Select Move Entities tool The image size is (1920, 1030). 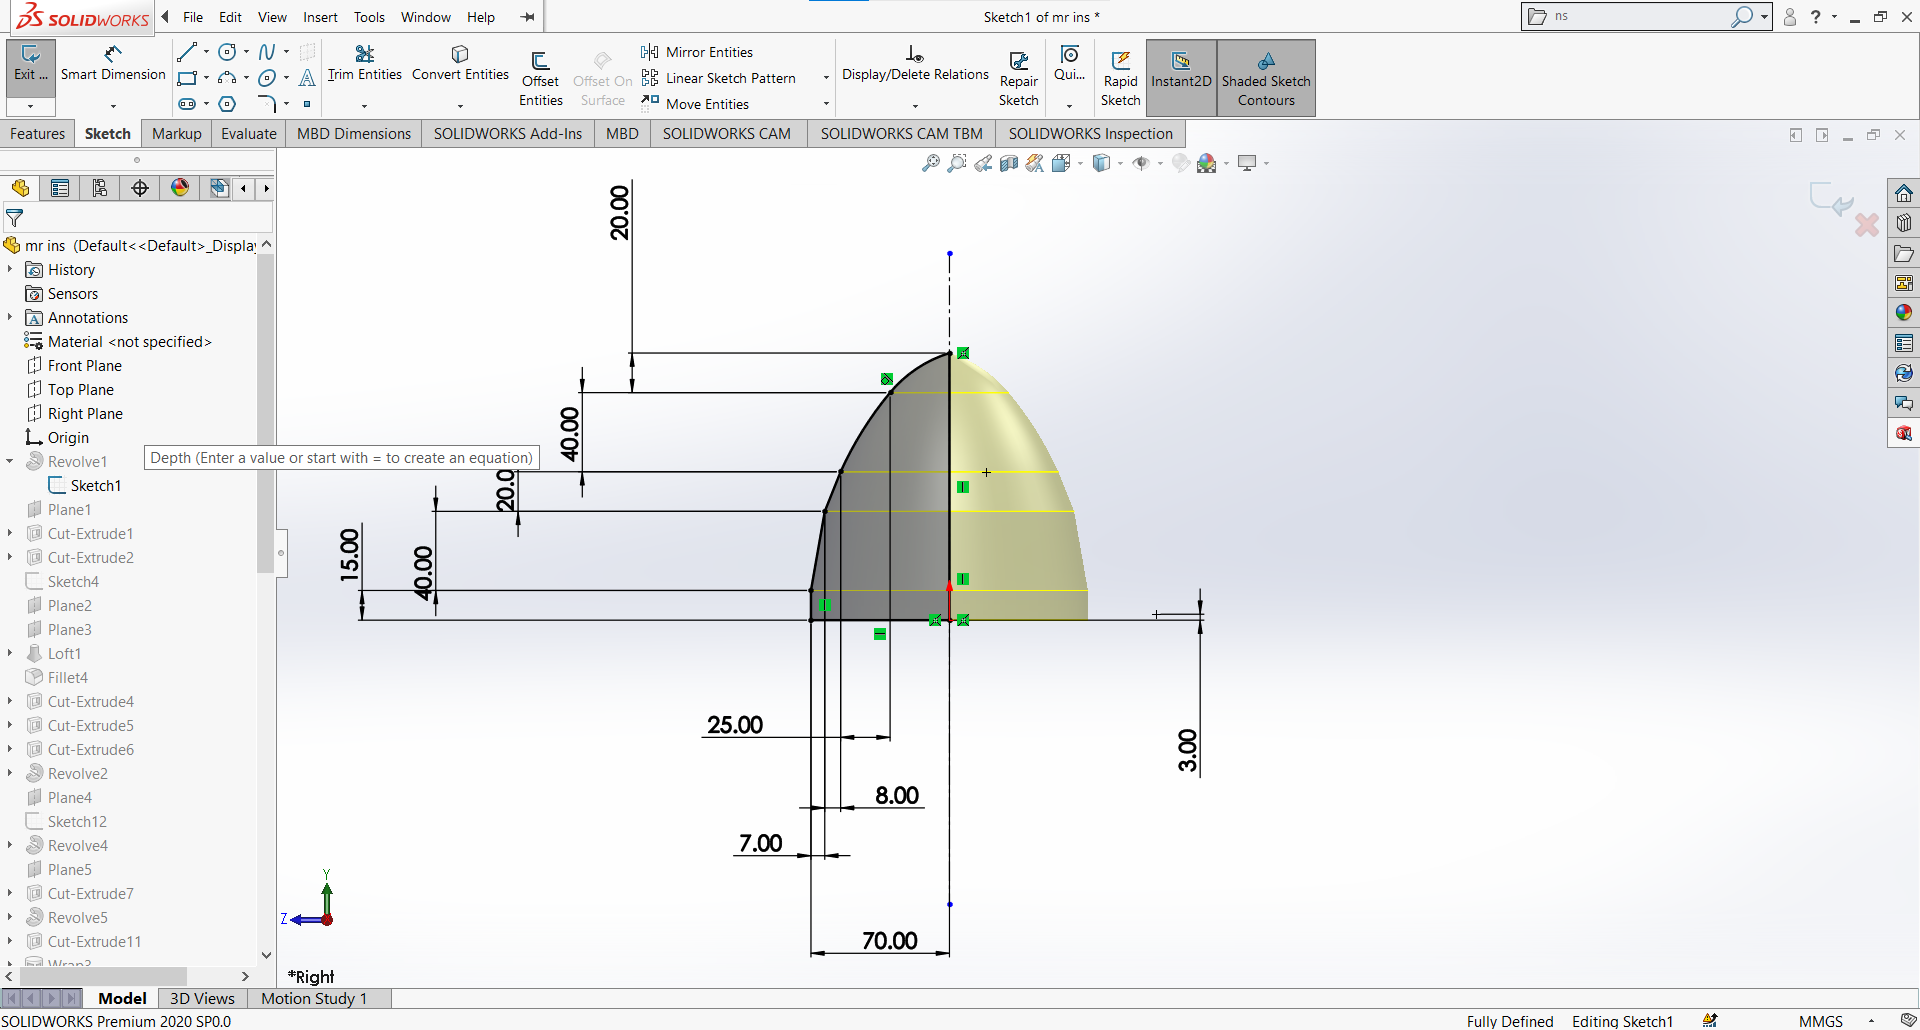(696, 104)
